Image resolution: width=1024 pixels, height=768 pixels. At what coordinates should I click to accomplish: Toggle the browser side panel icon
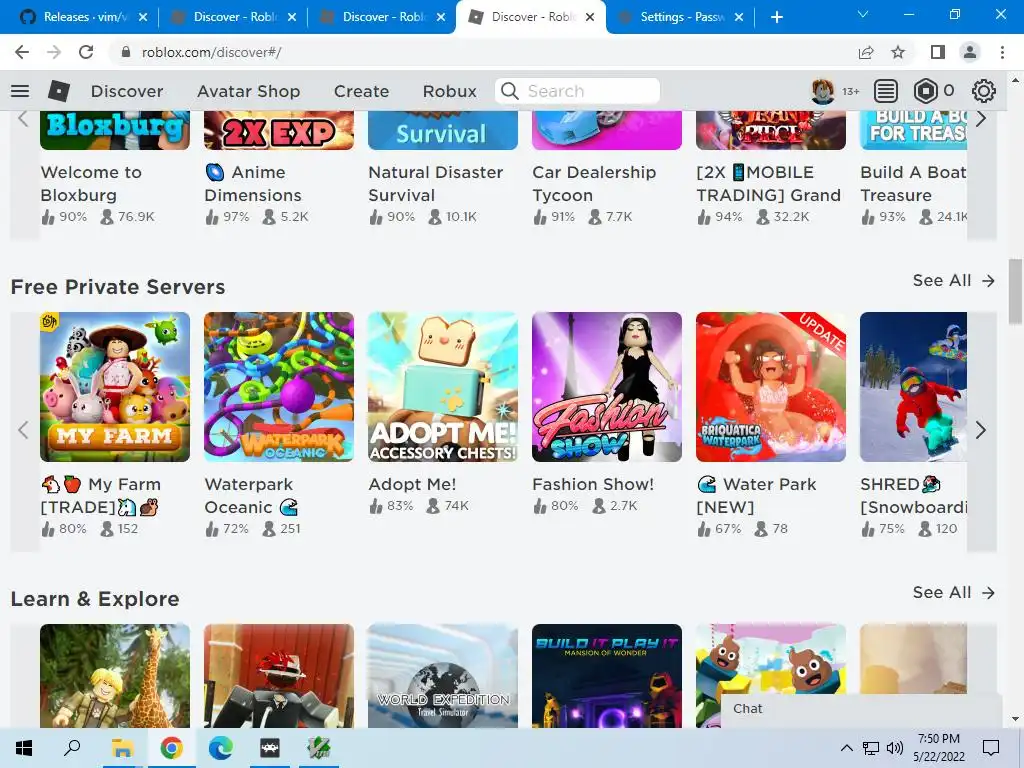point(938,52)
